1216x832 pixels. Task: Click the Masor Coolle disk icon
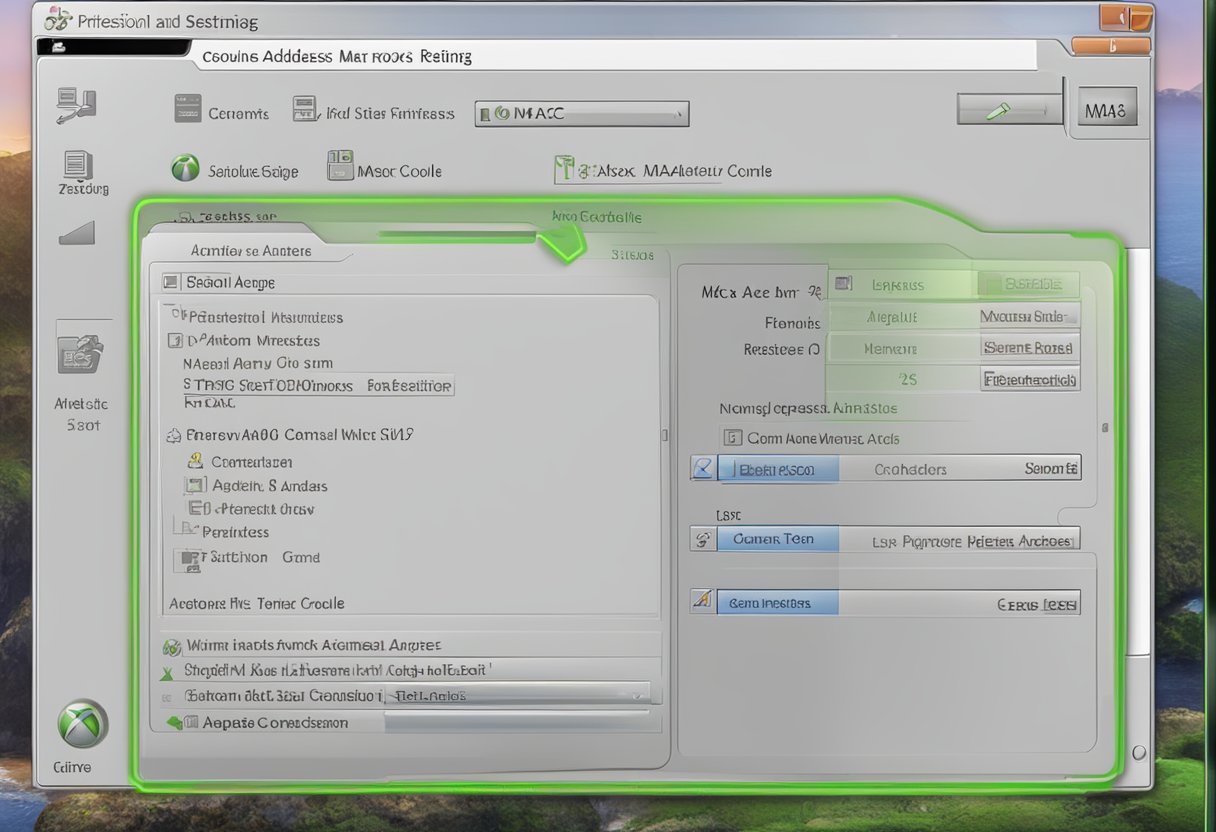(340, 167)
